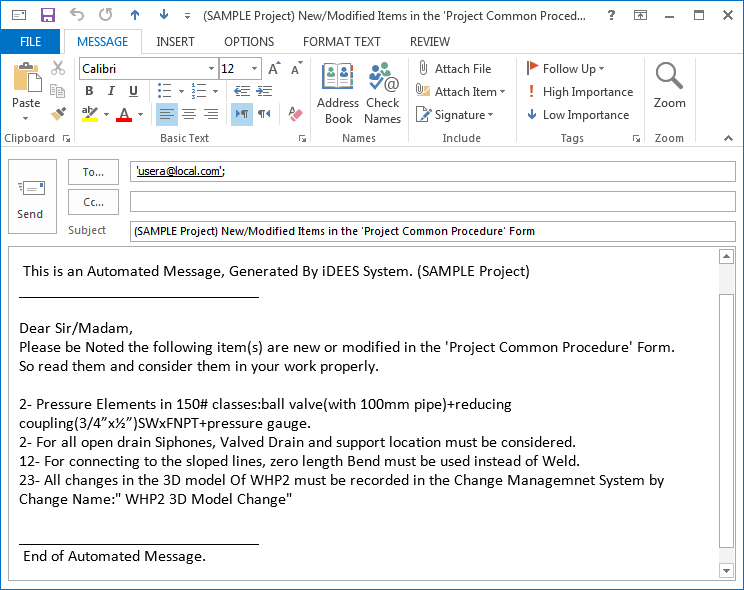Toggle High Importance tag
The height and width of the screenshot is (590, 744).
580,91
